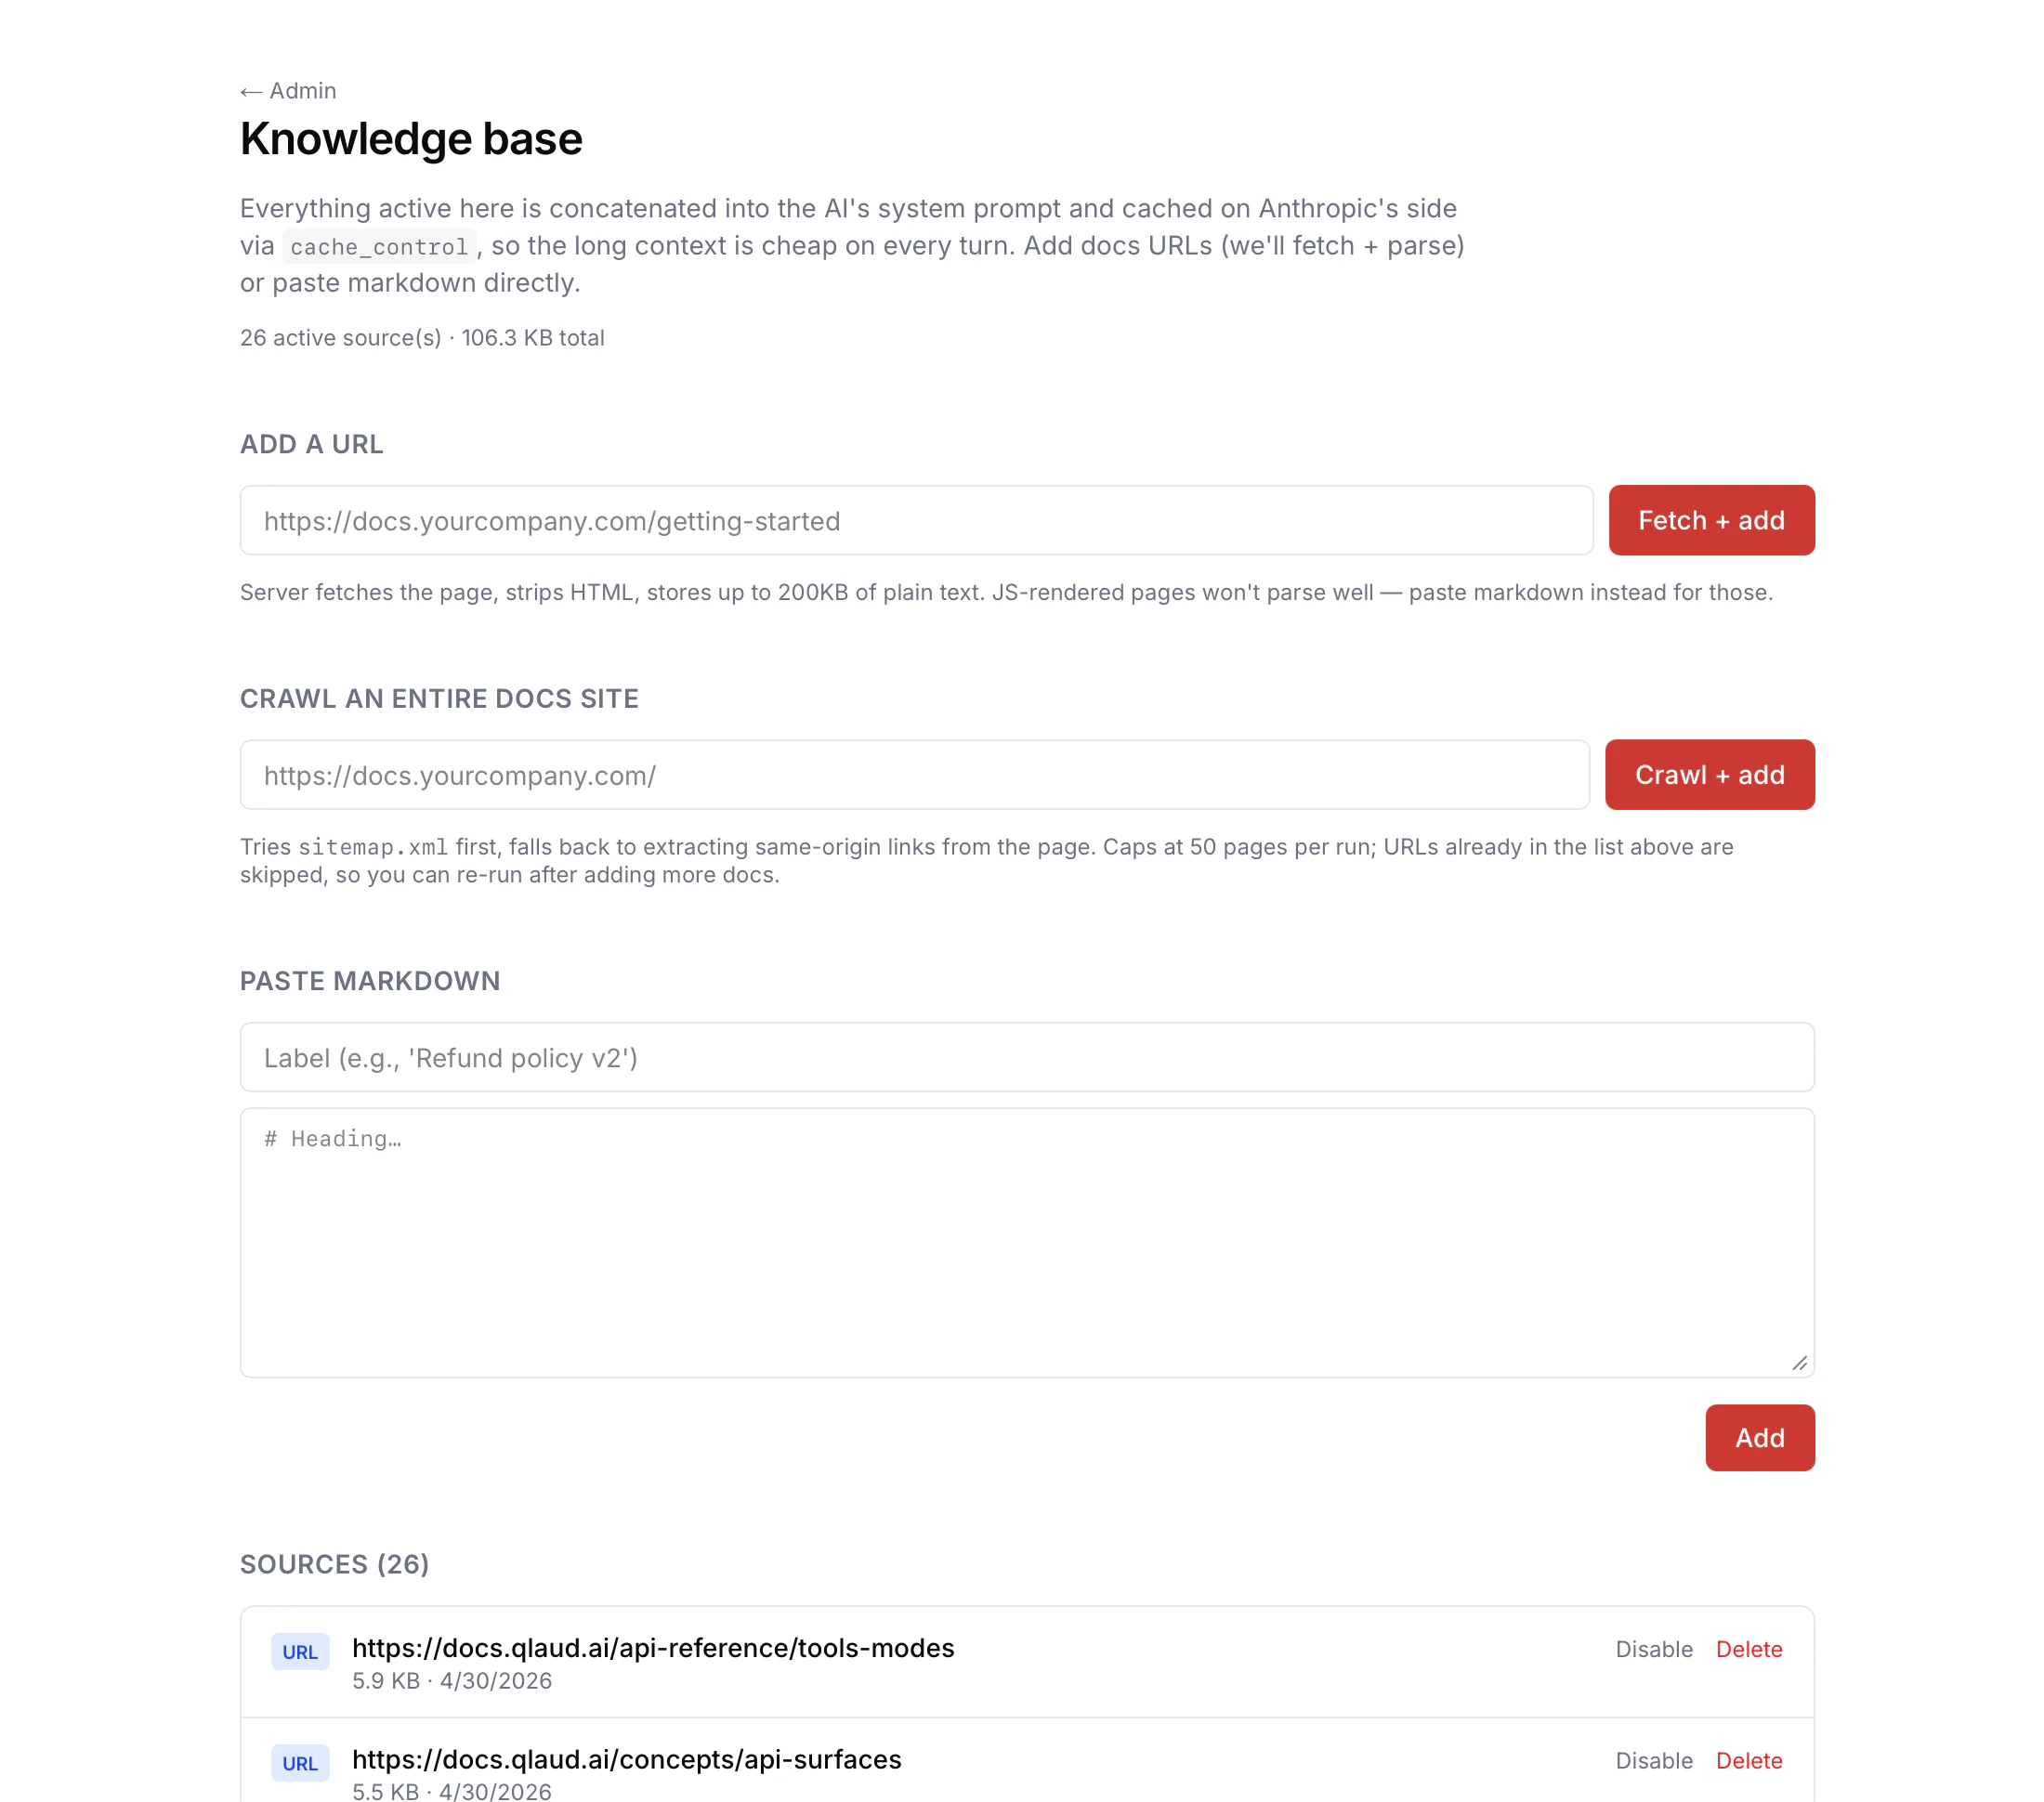Click the 26 active sources summary text

coord(421,338)
